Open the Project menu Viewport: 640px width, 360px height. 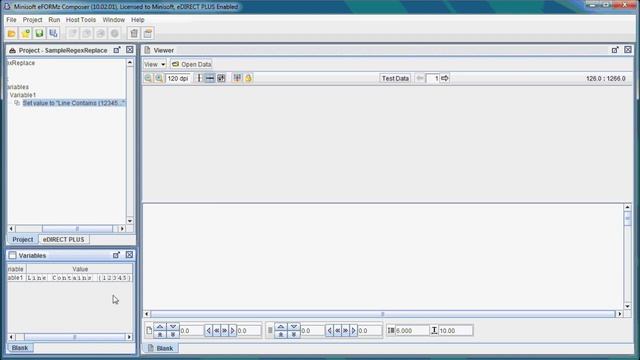[32, 20]
